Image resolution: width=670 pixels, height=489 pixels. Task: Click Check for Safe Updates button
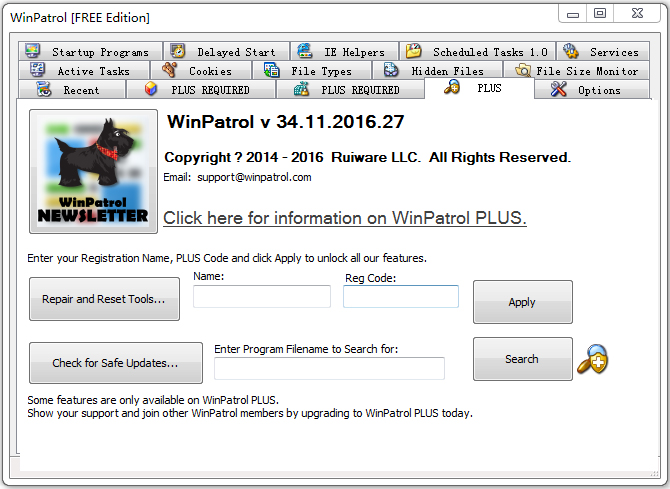click(116, 363)
